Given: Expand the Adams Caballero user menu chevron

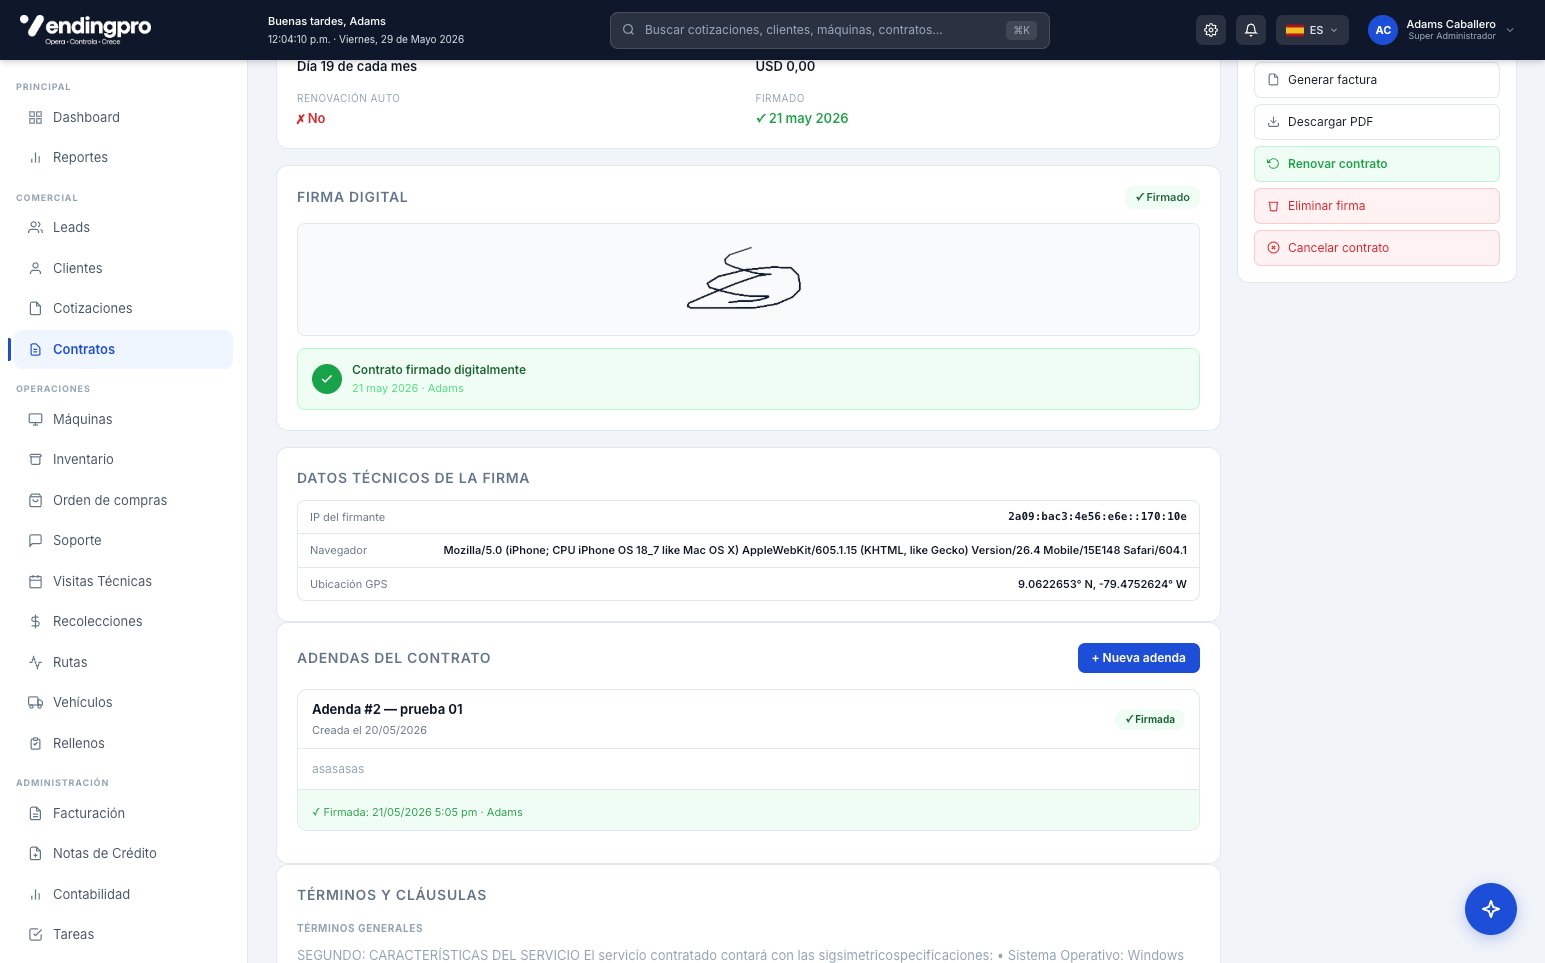Looking at the screenshot, I should [1510, 30].
